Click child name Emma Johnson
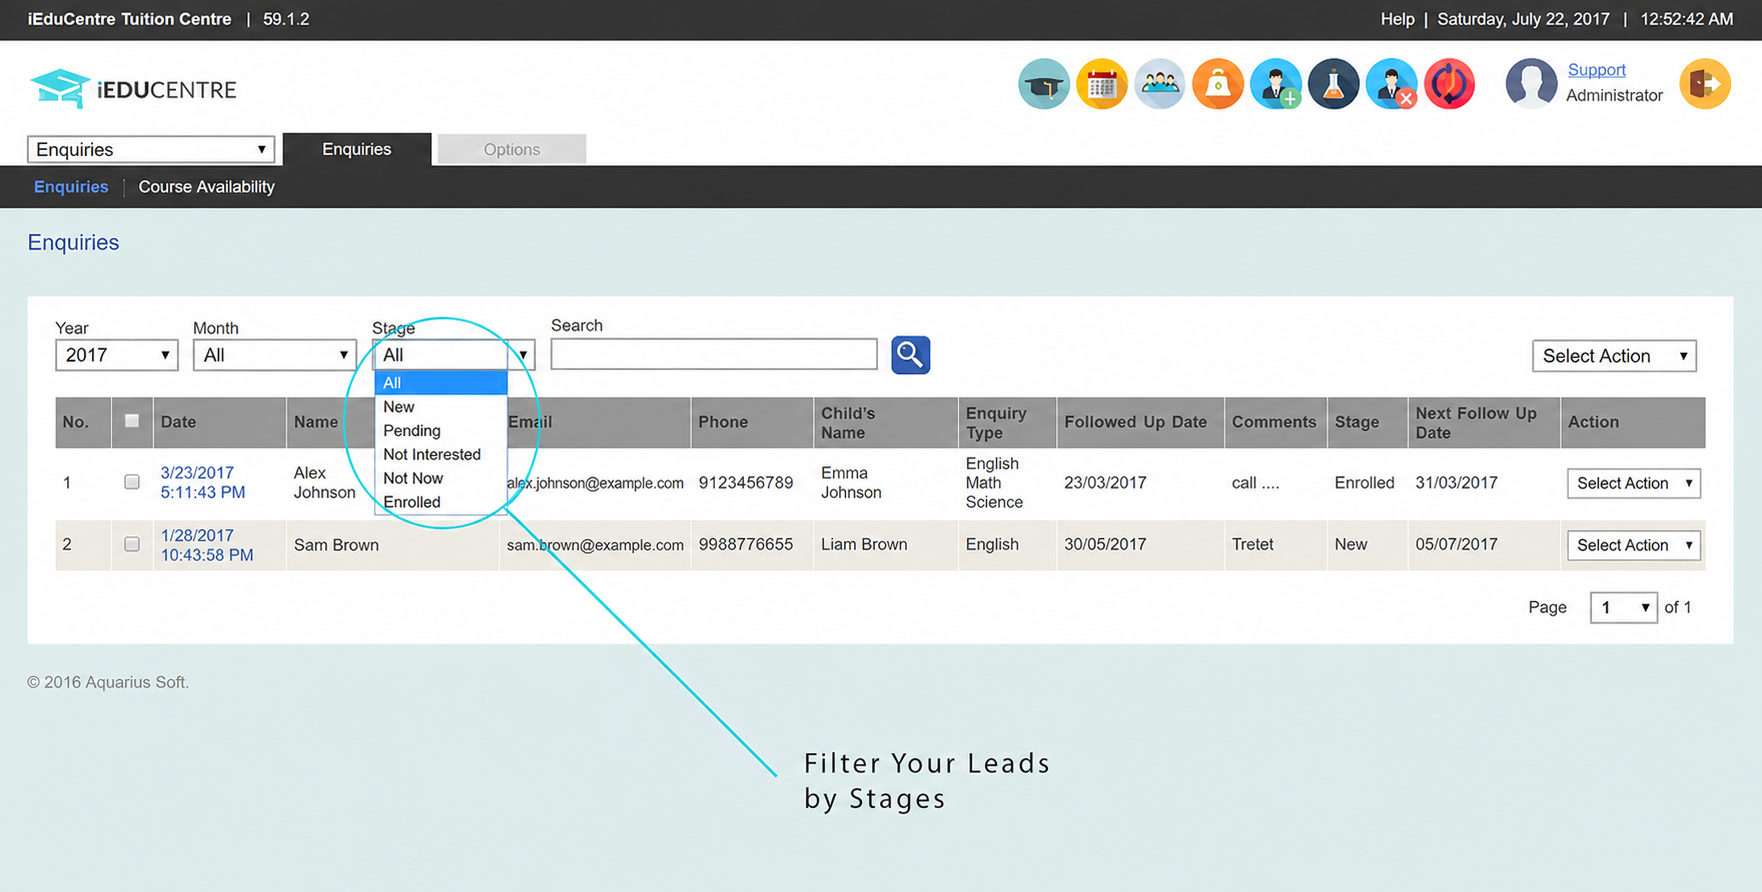This screenshot has height=892, width=1762. (x=851, y=483)
